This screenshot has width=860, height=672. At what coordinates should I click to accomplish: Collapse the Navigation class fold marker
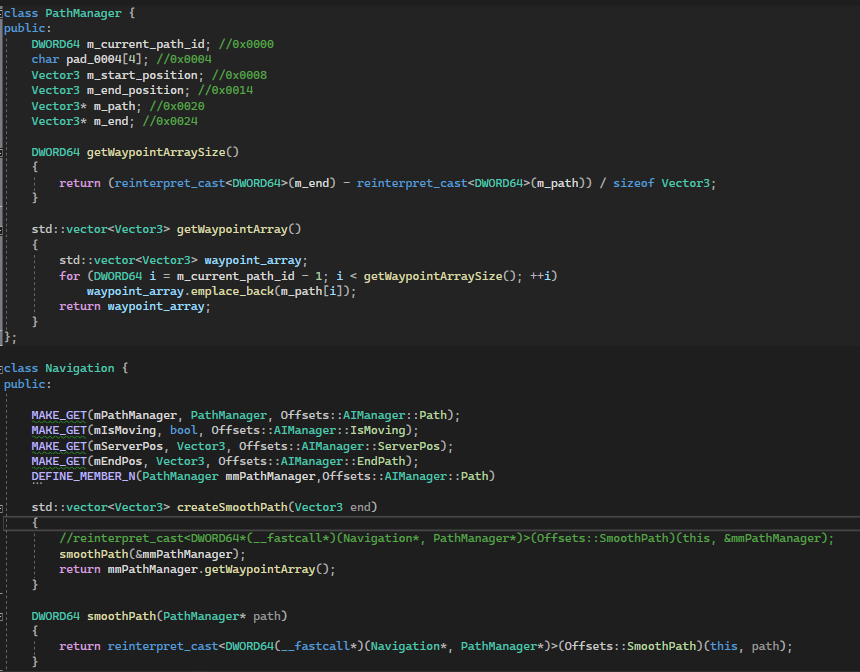coord(3,368)
